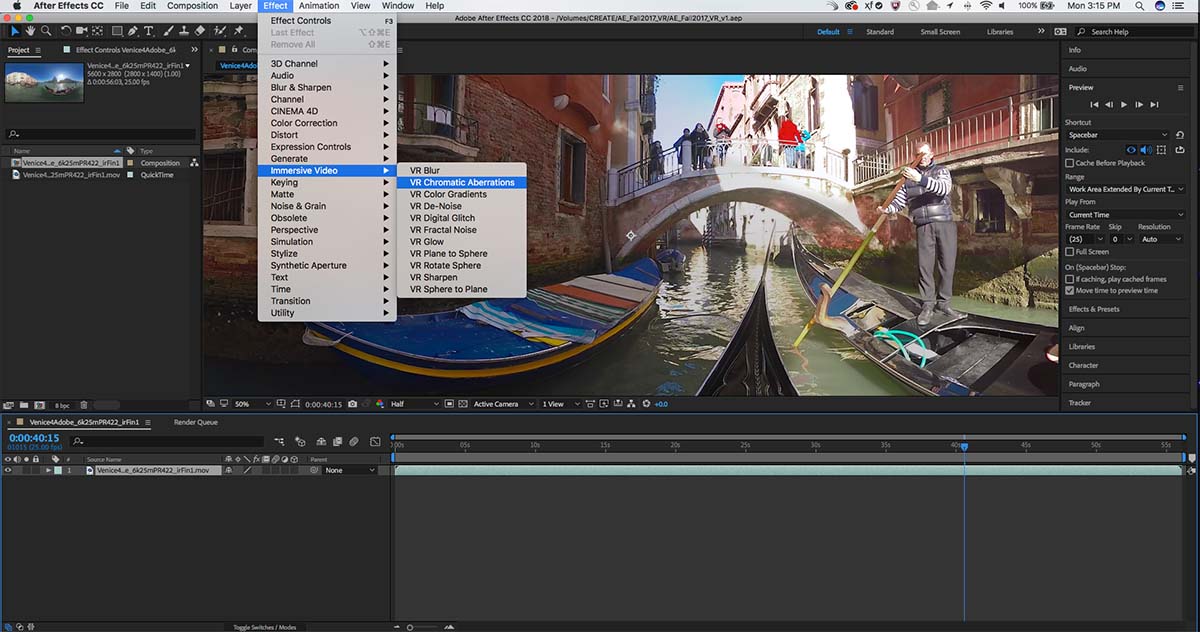Uncheck Move time to preview time
The image size is (1200, 632).
click(x=1070, y=291)
